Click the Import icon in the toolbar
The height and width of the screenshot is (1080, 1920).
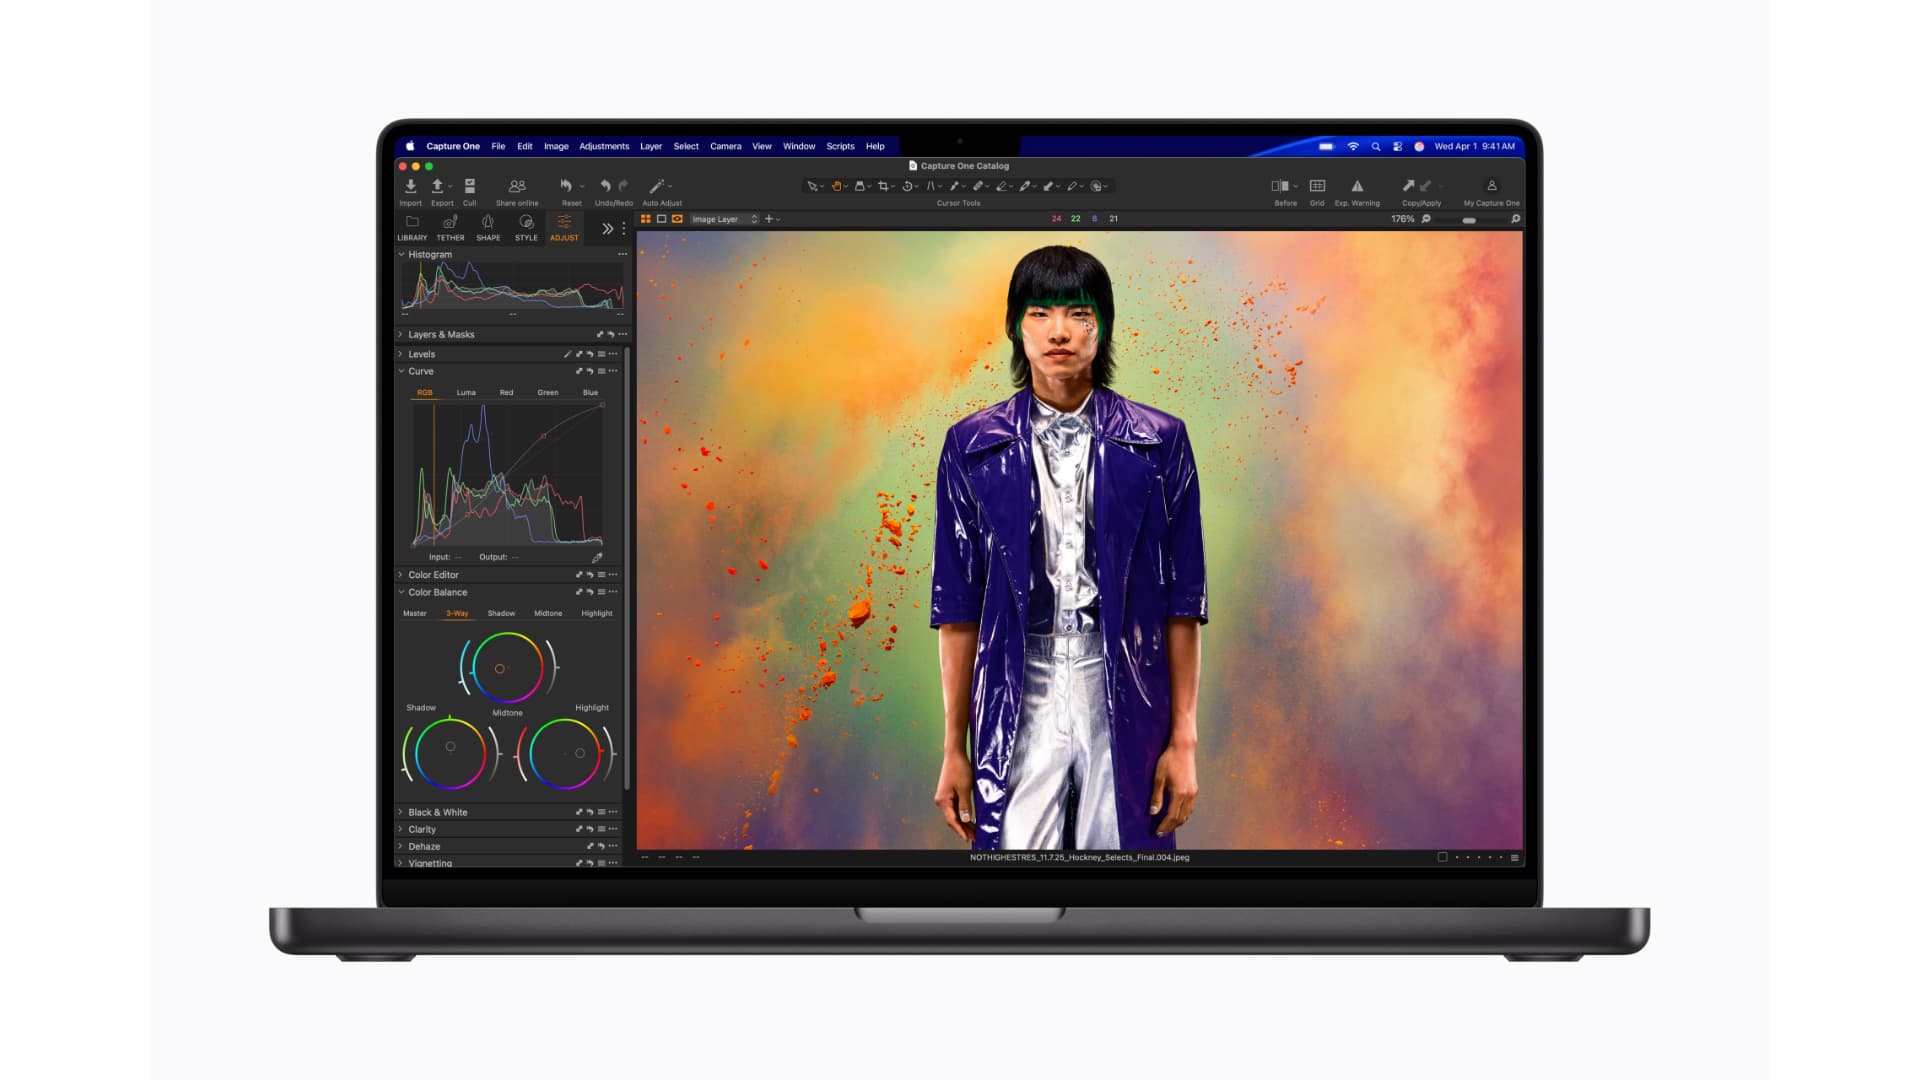click(x=410, y=186)
